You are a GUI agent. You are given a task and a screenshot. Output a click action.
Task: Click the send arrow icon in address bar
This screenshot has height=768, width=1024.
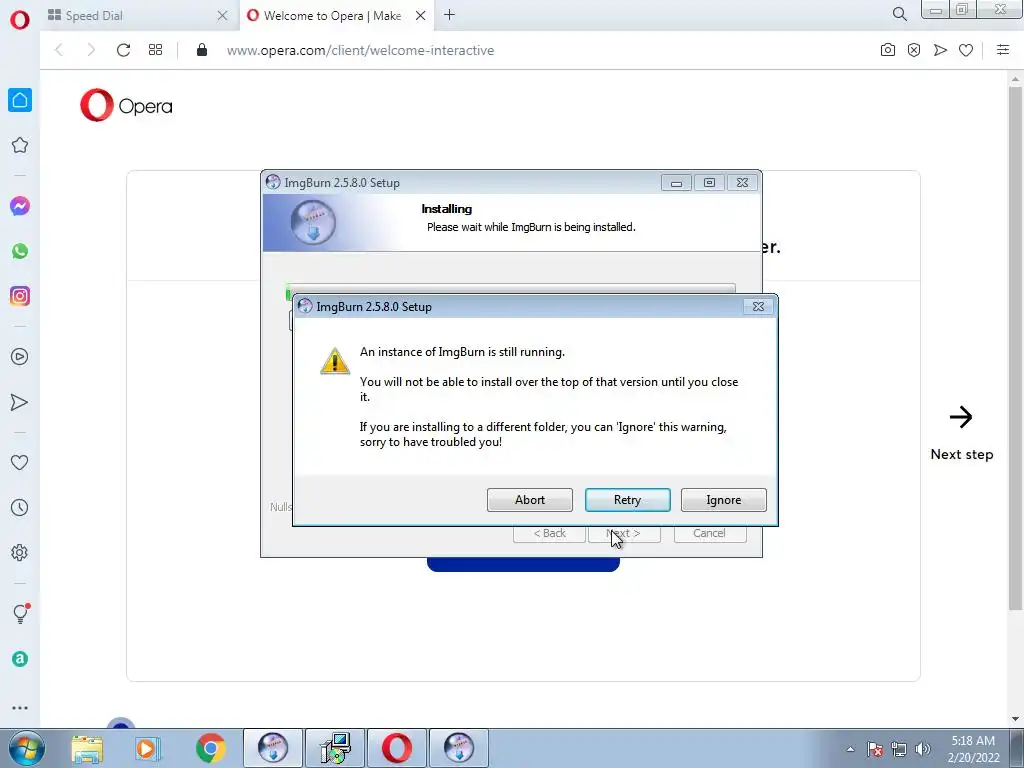pos(940,50)
